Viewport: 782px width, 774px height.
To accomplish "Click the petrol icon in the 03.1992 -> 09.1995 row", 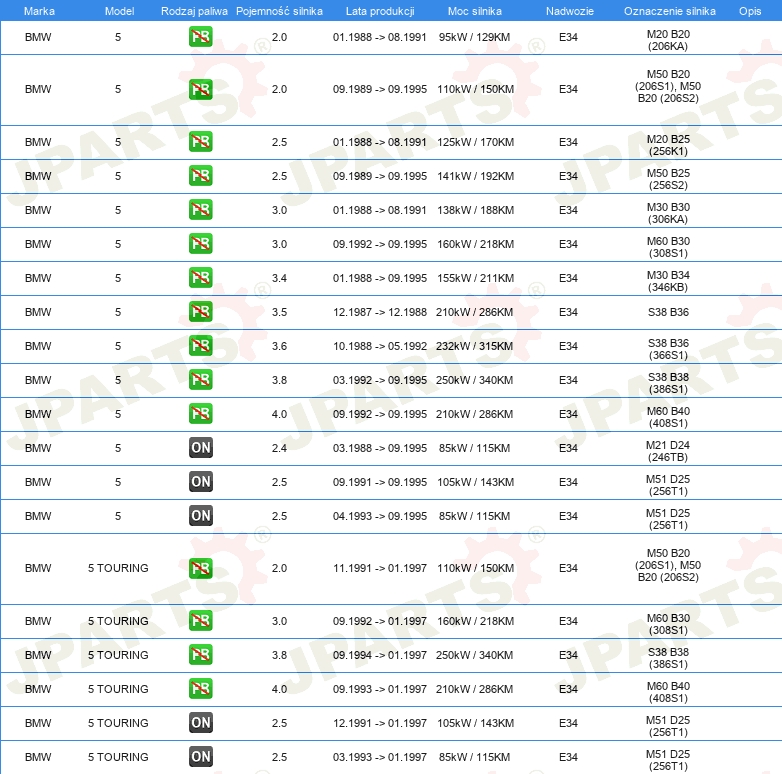I will click(200, 380).
